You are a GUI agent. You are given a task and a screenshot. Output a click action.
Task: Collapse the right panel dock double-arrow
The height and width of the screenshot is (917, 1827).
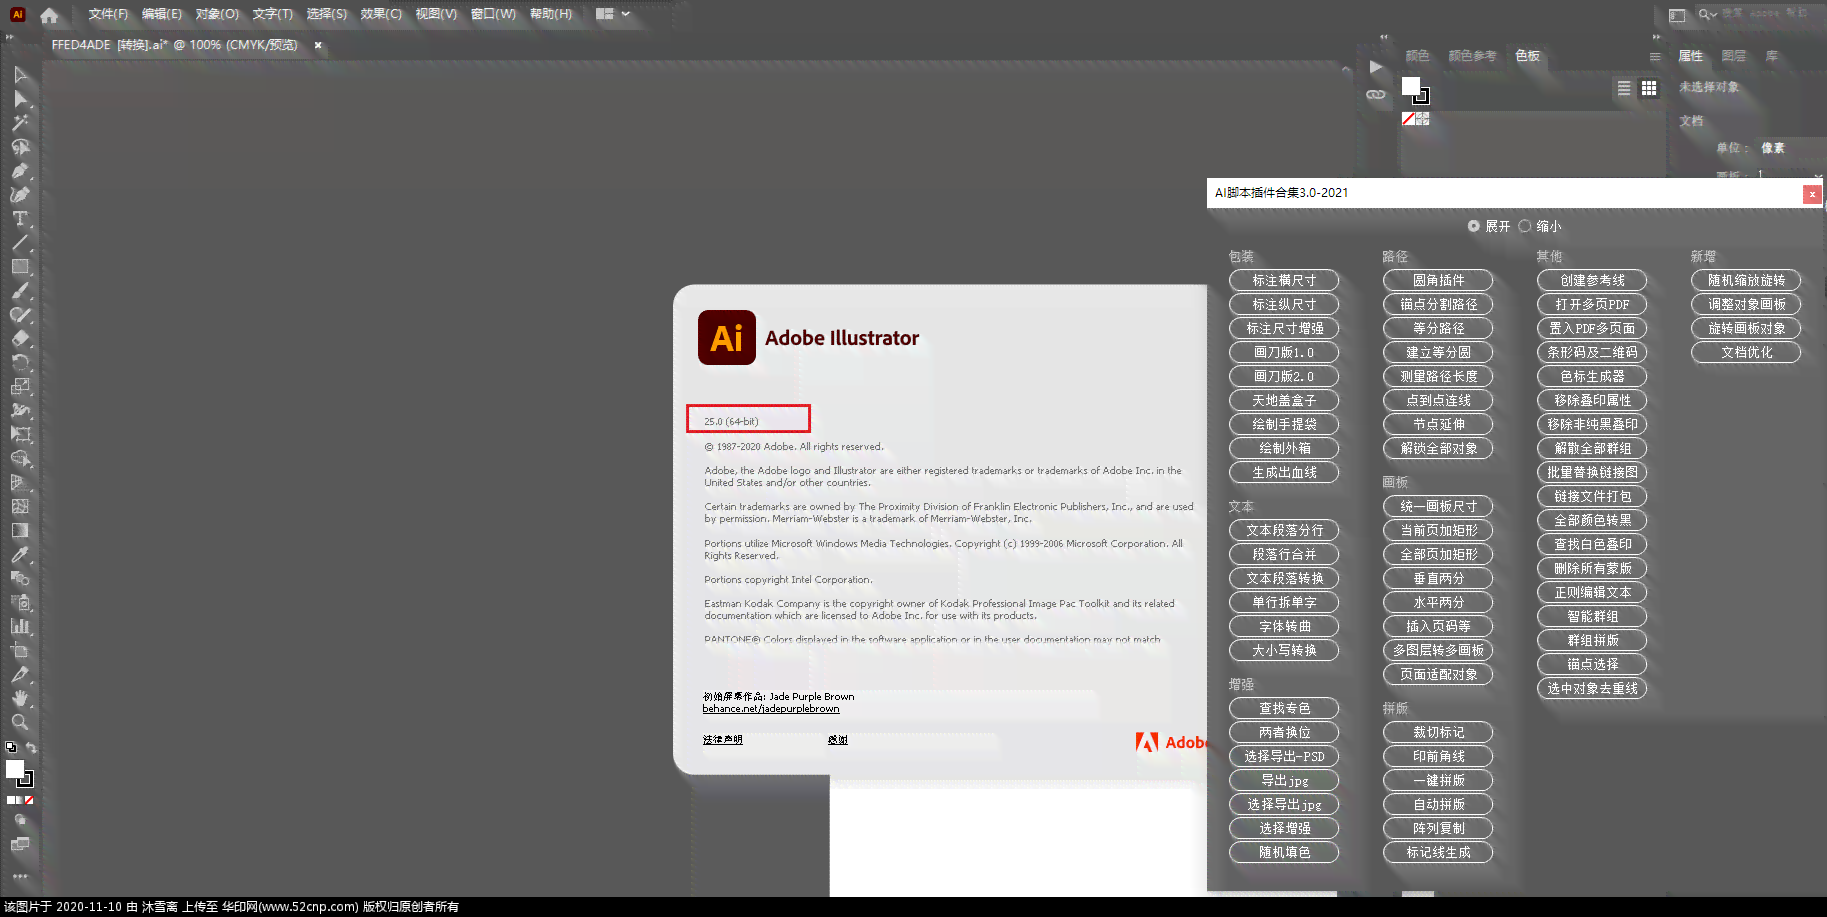tap(1656, 37)
